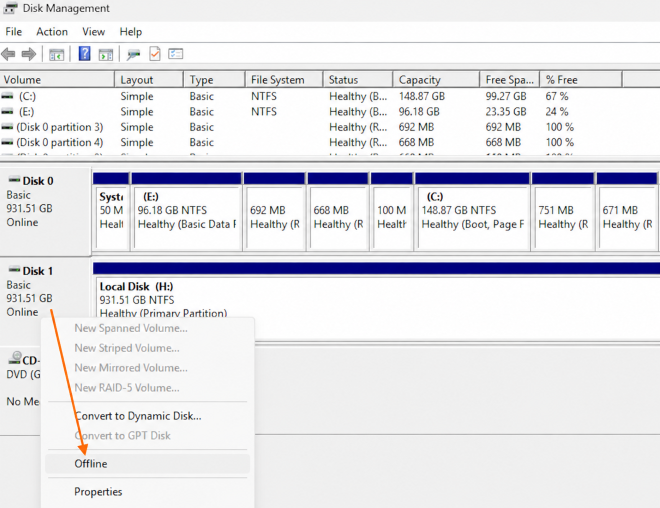
Task: Click the list settings toolbar icon
Action: click(176, 54)
